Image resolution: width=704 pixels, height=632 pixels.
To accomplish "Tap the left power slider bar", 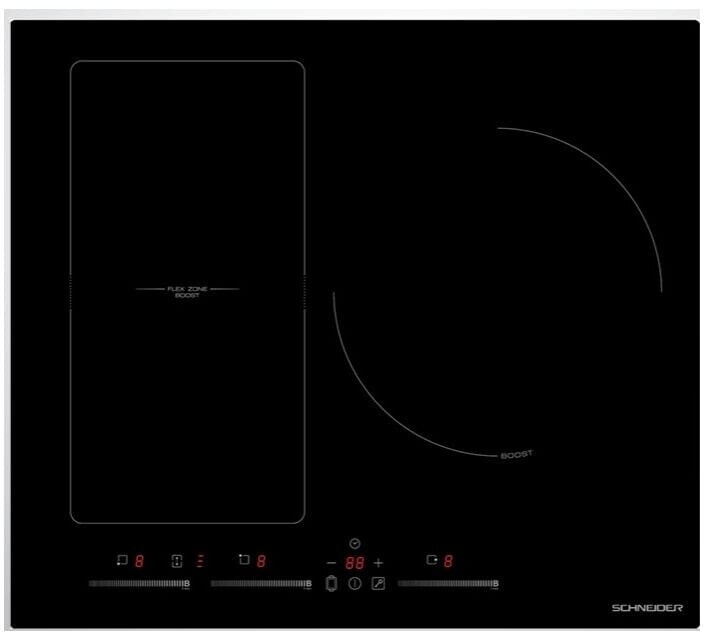I will click(x=137, y=583).
